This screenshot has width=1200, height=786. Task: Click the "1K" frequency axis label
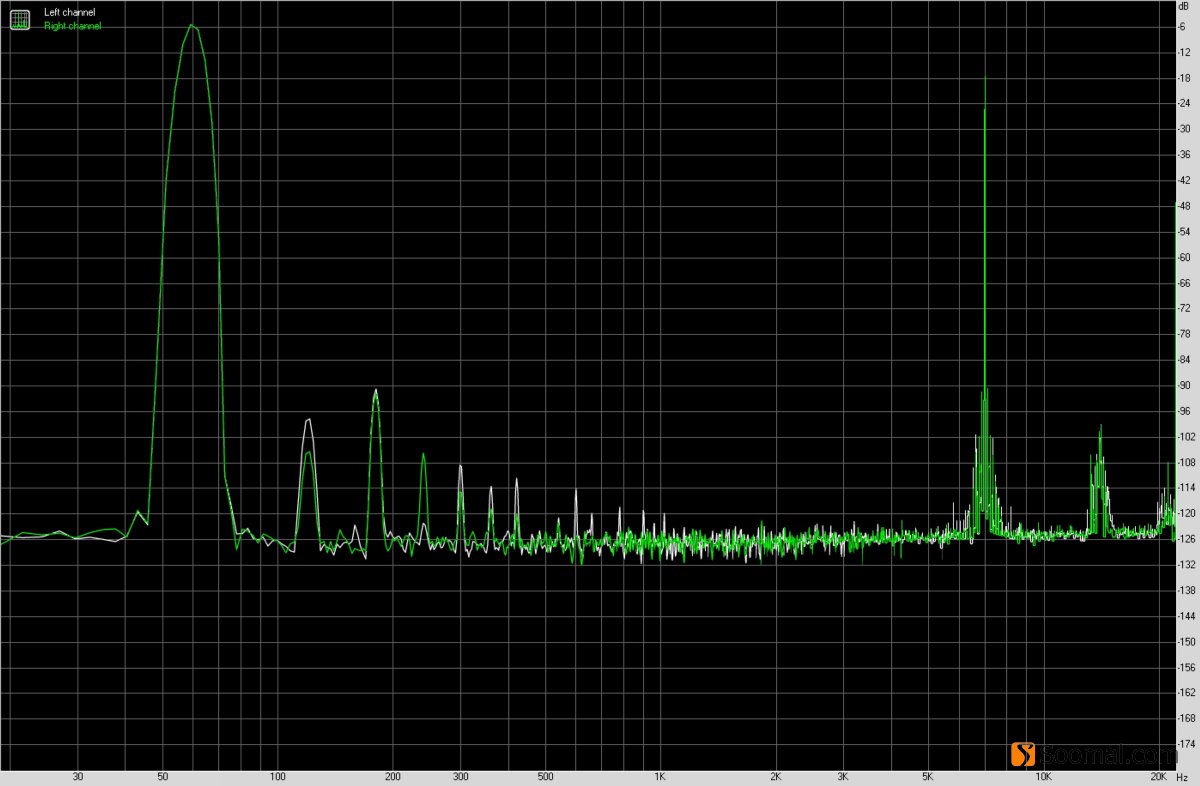click(x=660, y=777)
